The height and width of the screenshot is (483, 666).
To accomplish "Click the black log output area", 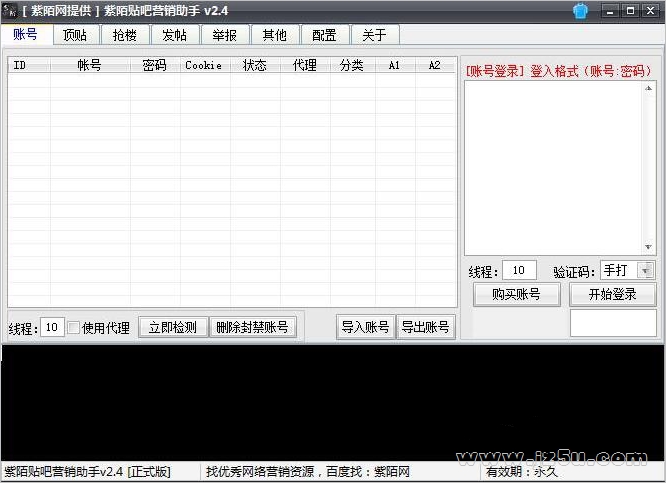I will (x=332, y=403).
